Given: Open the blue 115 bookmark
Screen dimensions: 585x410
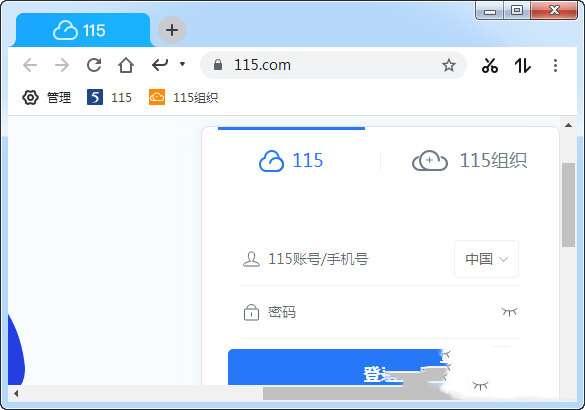Looking at the screenshot, I should coord(109,98).
